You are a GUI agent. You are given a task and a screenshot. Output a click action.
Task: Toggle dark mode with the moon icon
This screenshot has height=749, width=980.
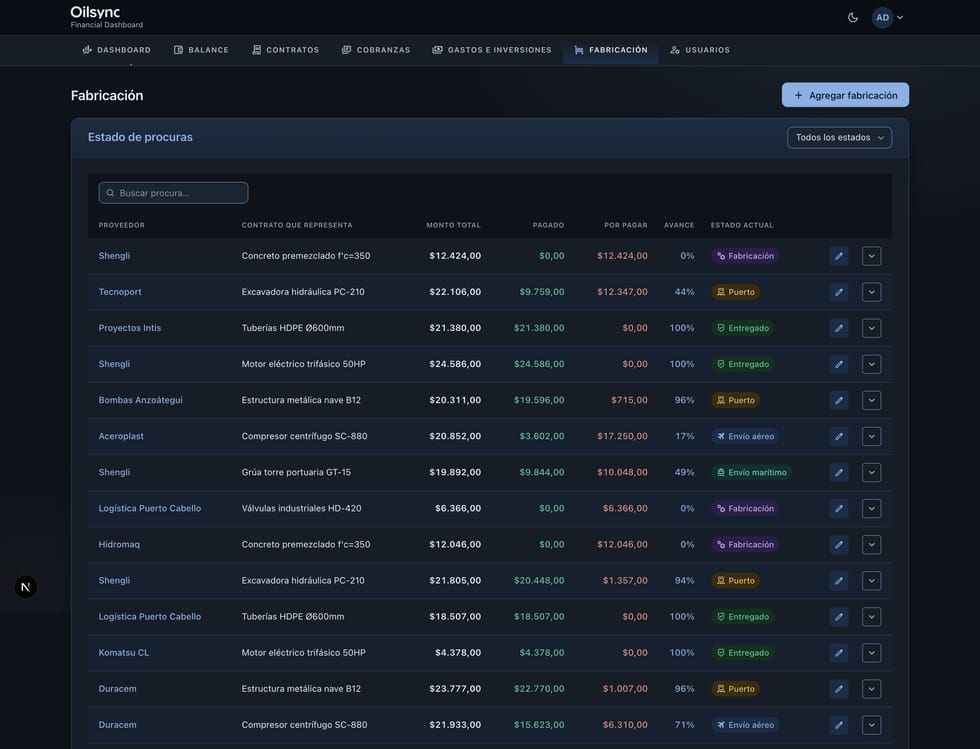852,18
